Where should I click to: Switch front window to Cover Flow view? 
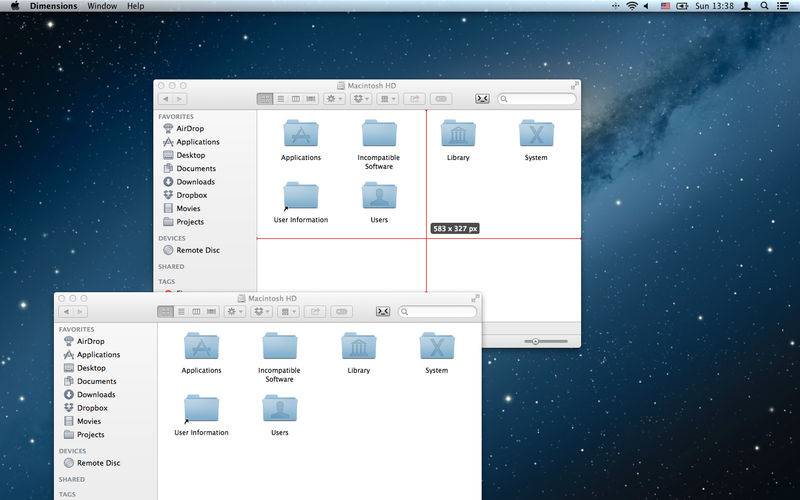(x=212, y=312)
